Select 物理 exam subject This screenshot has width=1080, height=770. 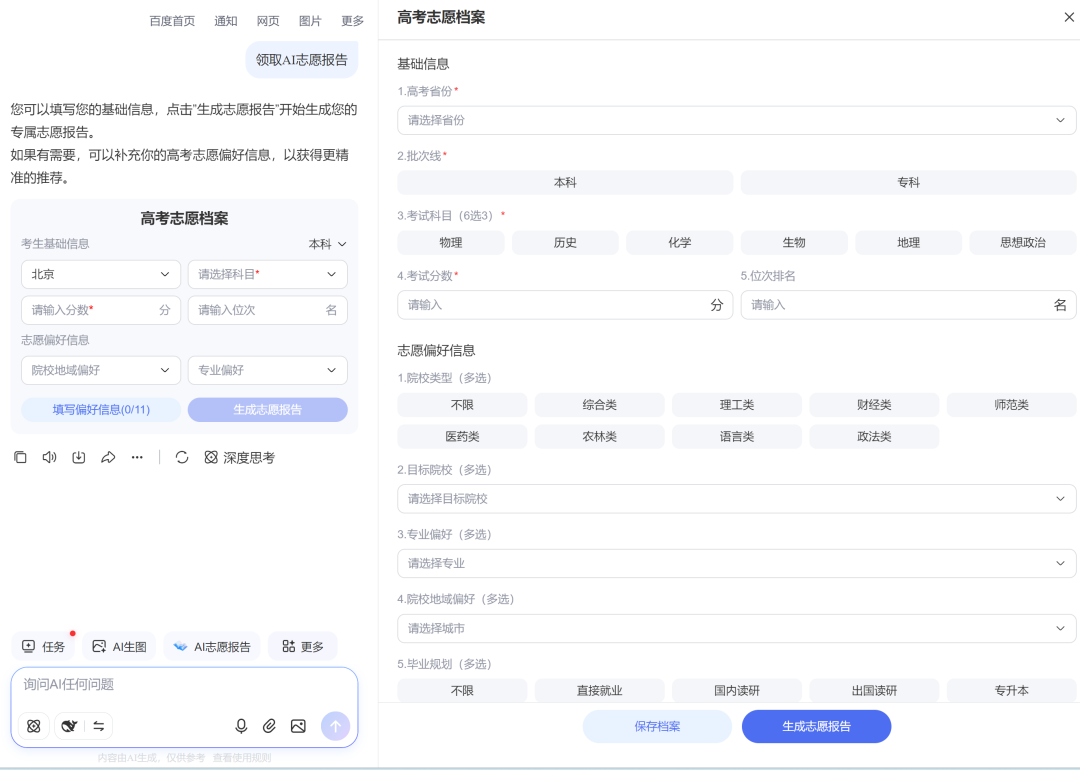pyautogui.click(x=450, y=242)
